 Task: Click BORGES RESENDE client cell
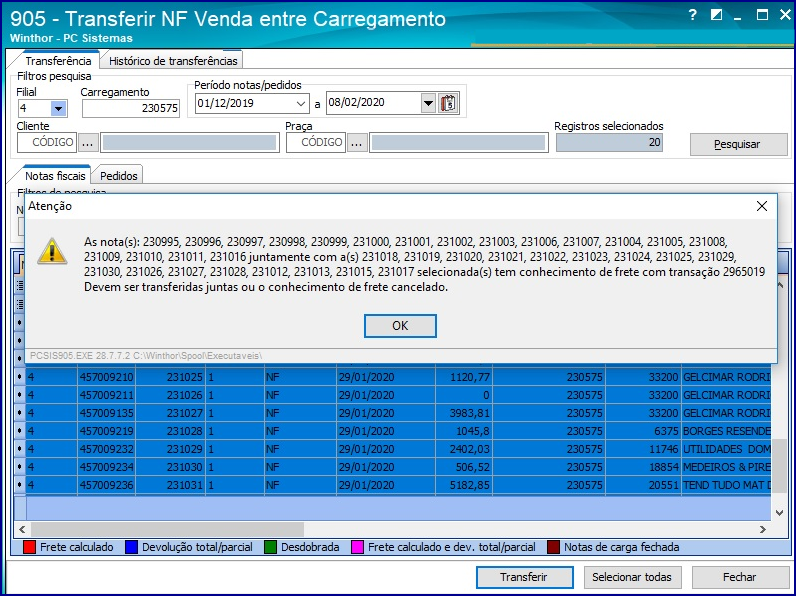pyautogui.click(x=726, y=431)
